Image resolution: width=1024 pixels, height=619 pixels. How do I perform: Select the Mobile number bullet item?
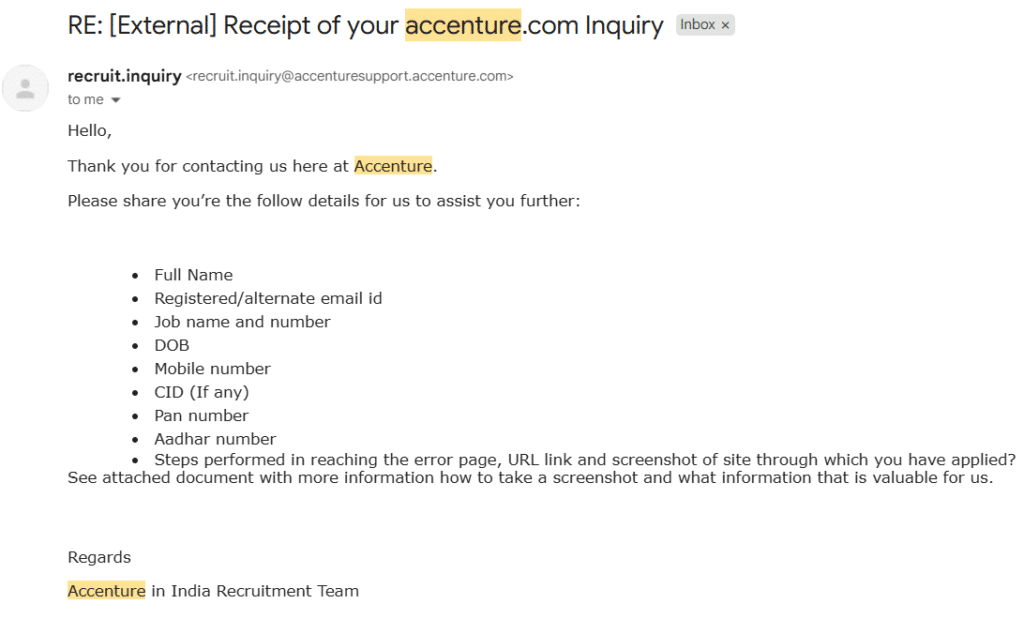point(212,368)
